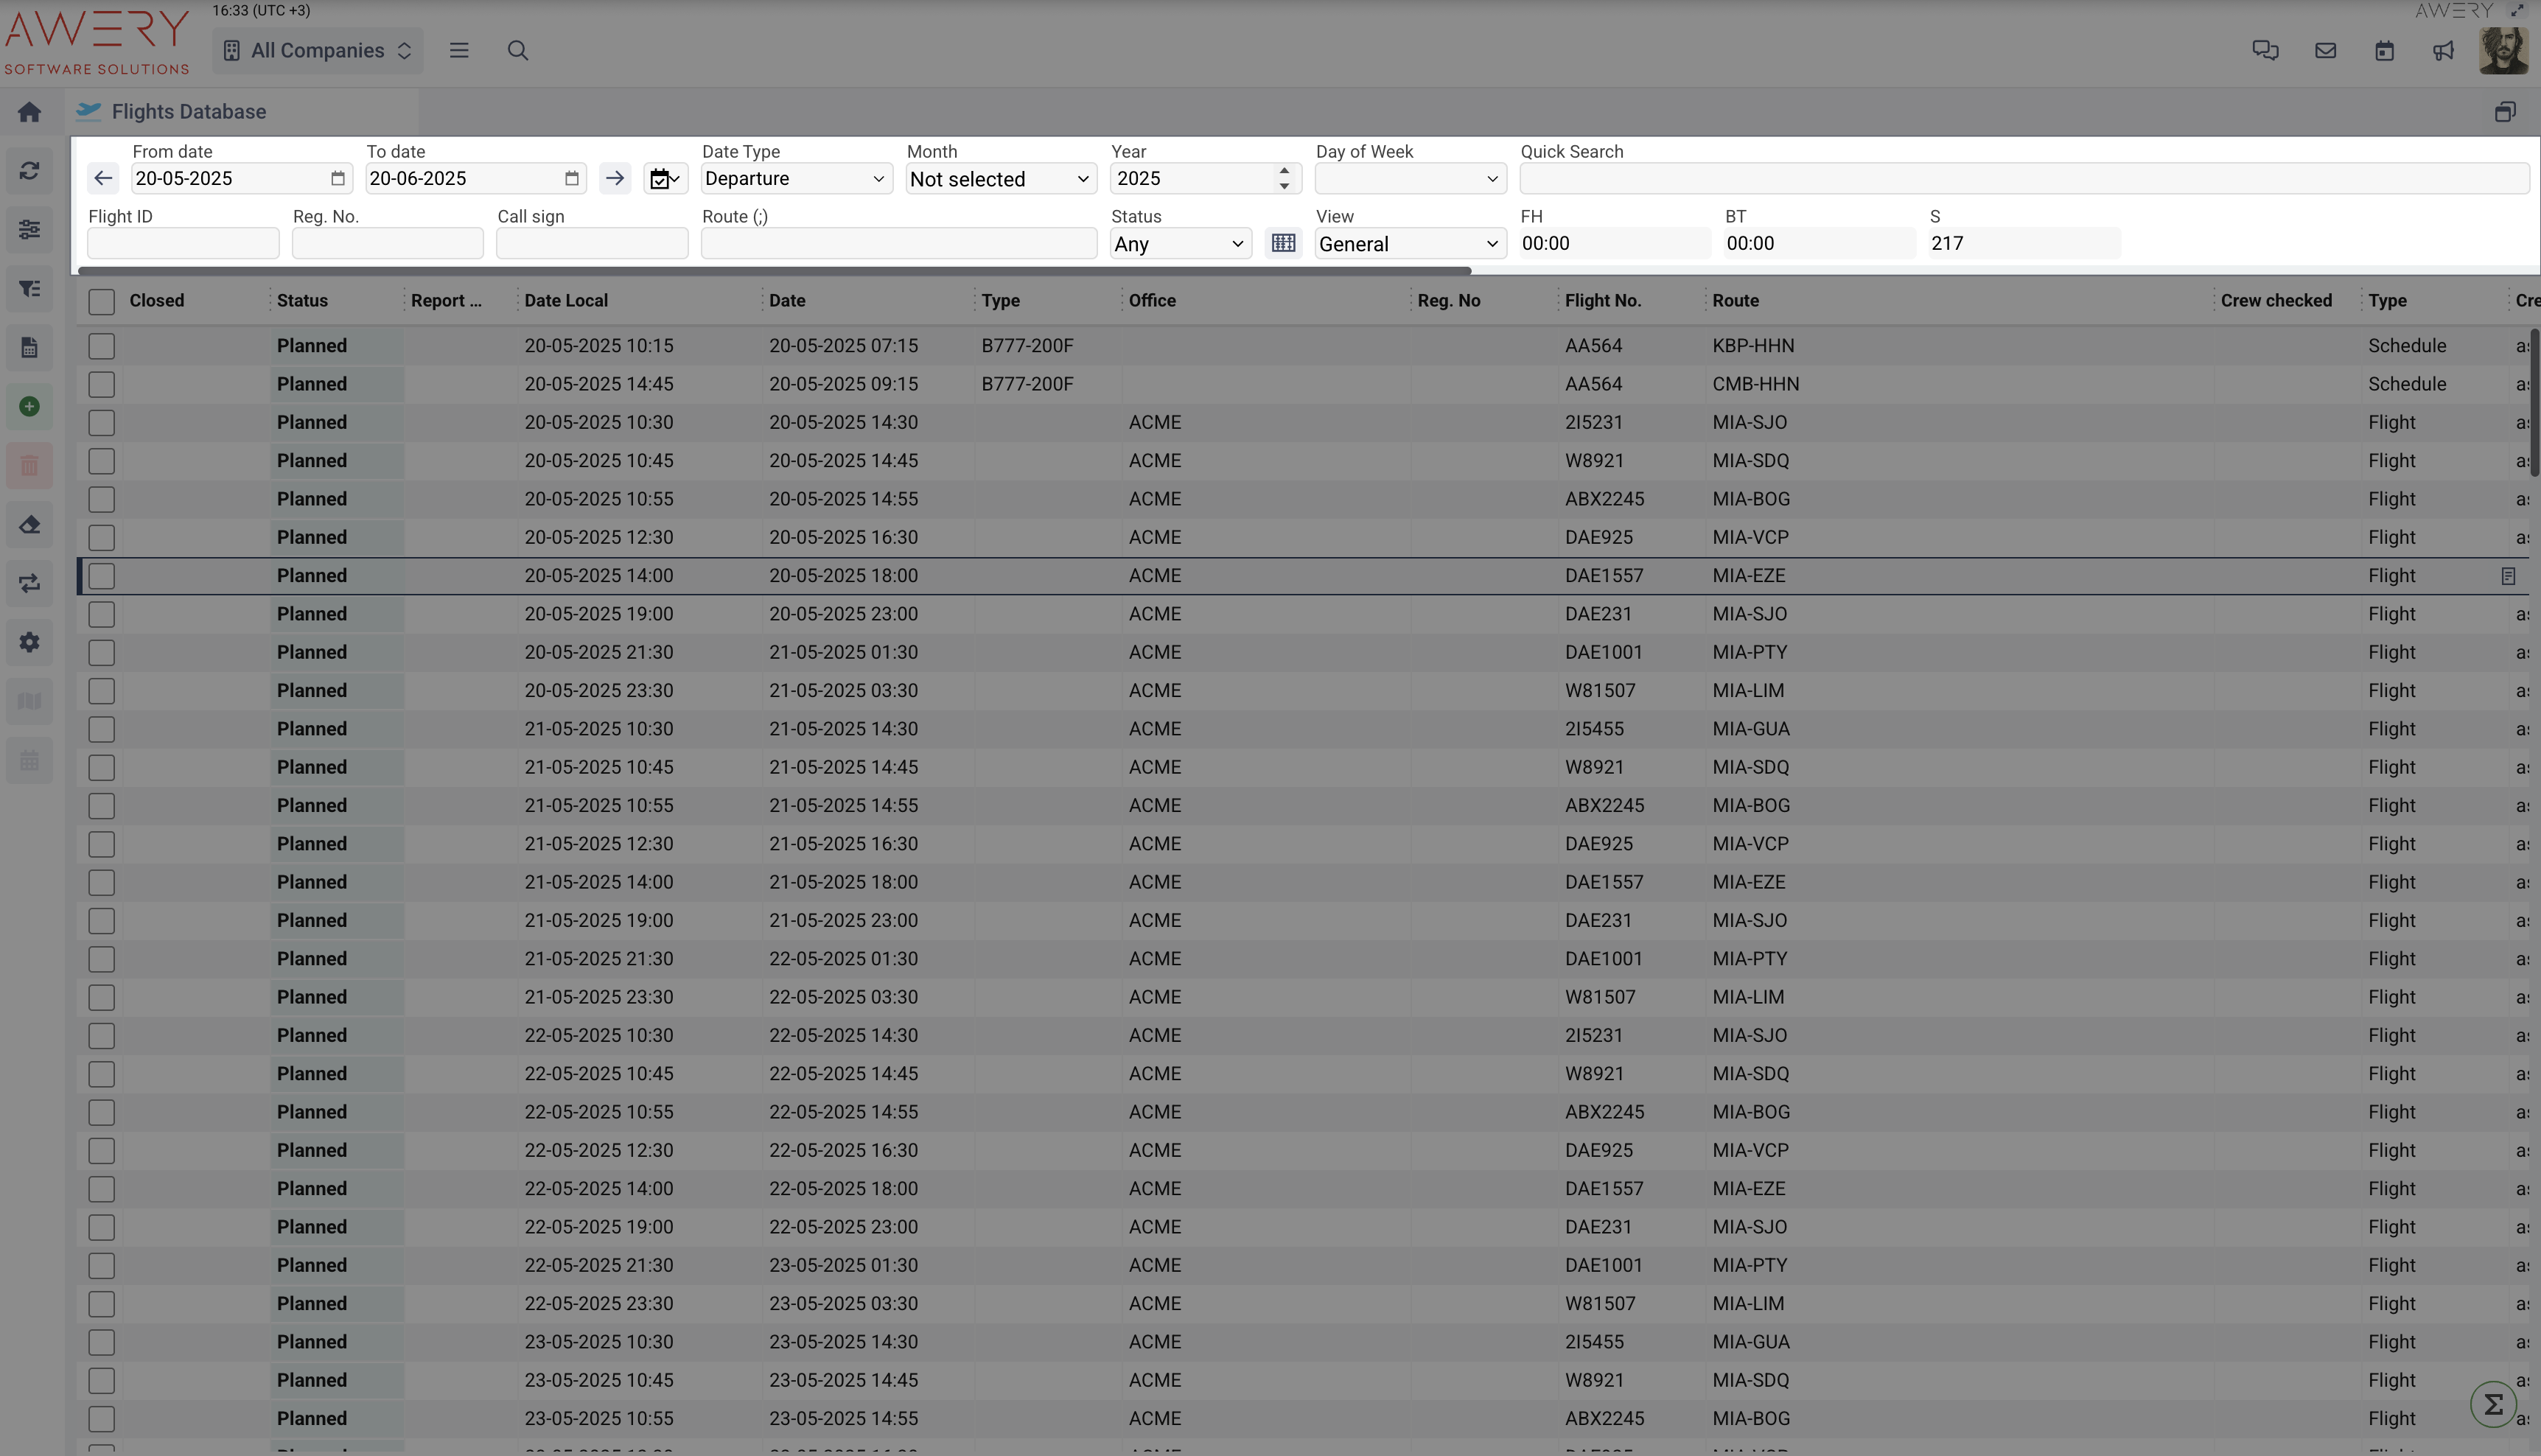
Task: Click into the Quick Search field
Action: (x=2023, y=179)
